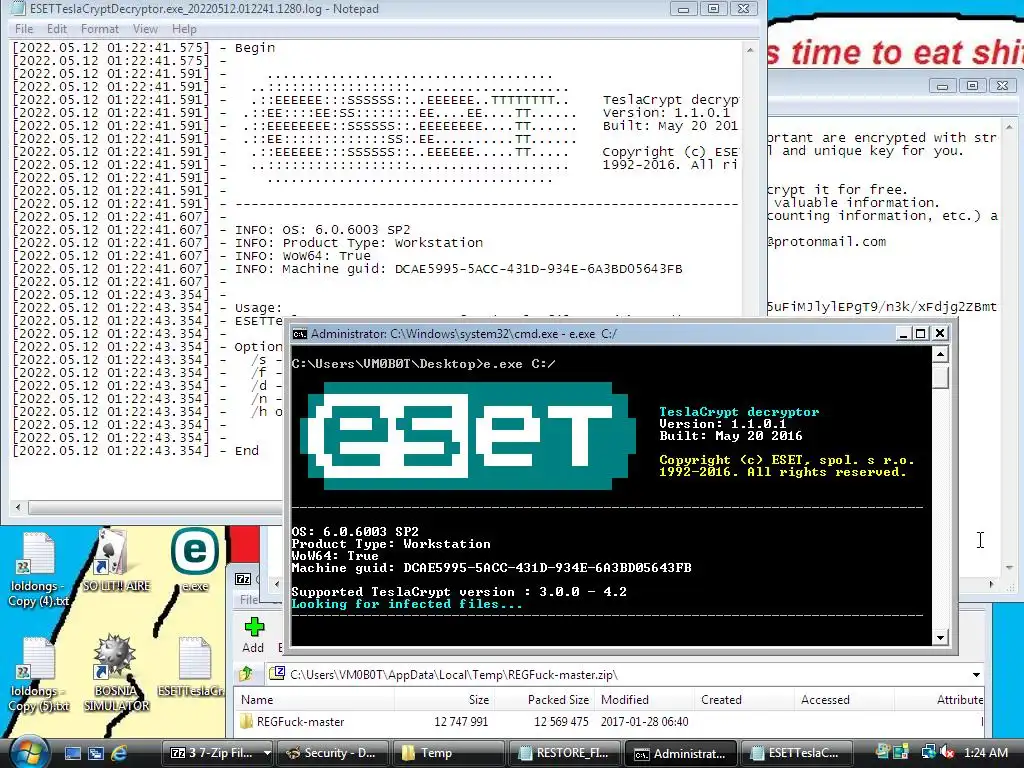Click down arrow of cmd window scrollbar
Screen dimensions: 1024x768
coord(940,637)
